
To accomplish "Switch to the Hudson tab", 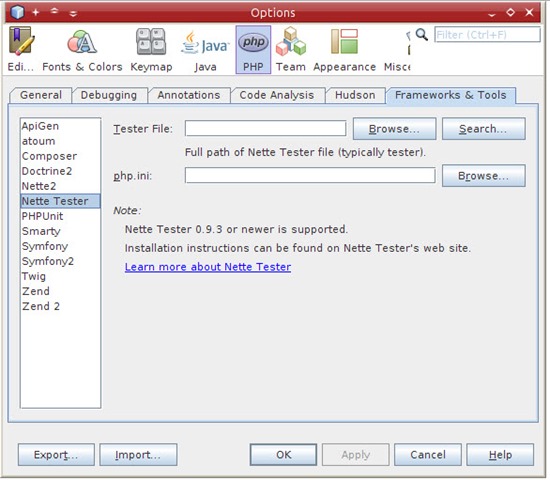I will (x=355, y=95).
